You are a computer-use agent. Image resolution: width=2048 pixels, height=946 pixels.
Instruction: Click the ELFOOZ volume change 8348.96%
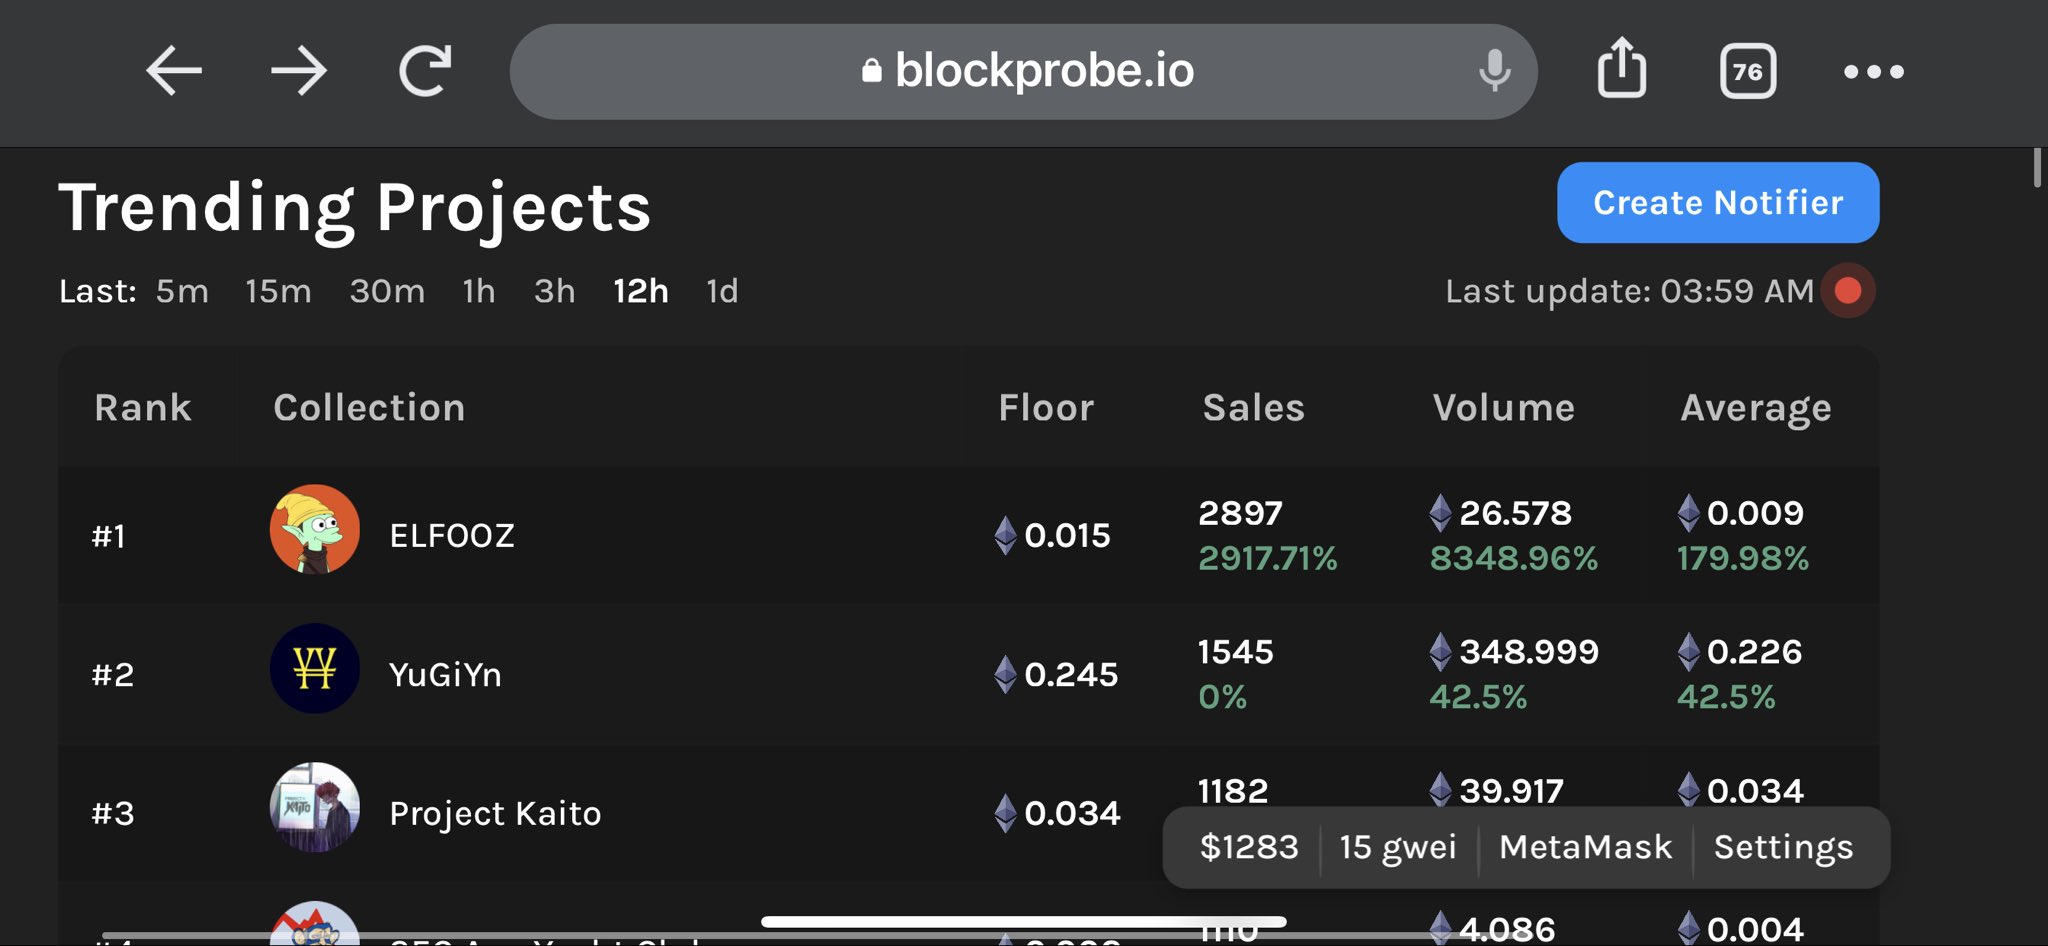point(1514,558)
